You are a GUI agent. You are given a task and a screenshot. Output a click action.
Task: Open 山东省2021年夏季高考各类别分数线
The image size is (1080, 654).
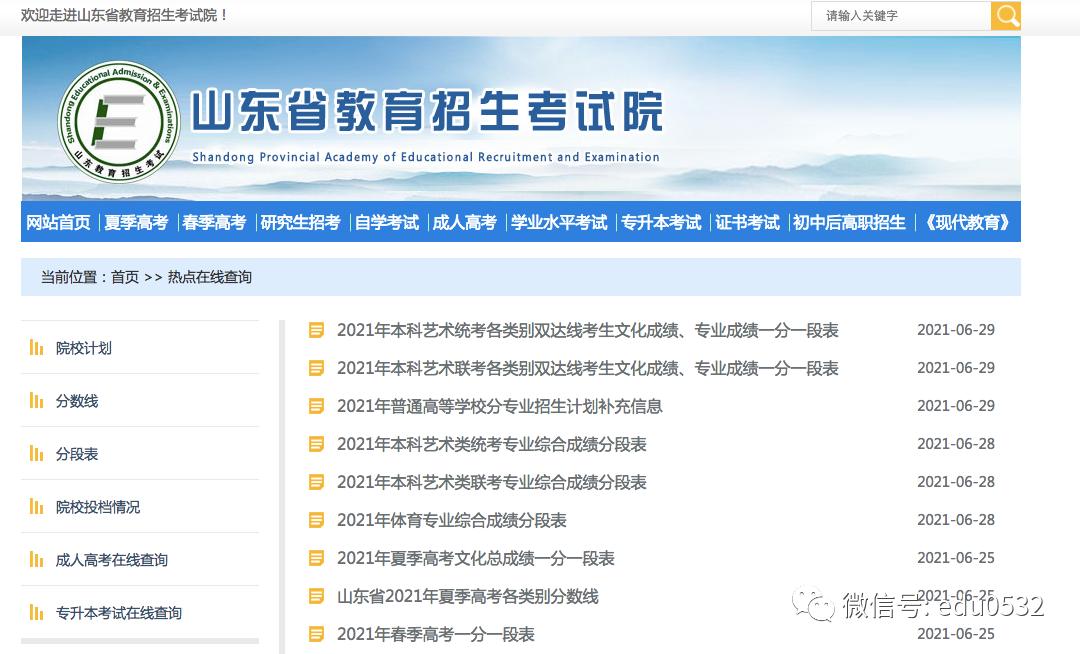pyautogui.click(x=467, y=596)
